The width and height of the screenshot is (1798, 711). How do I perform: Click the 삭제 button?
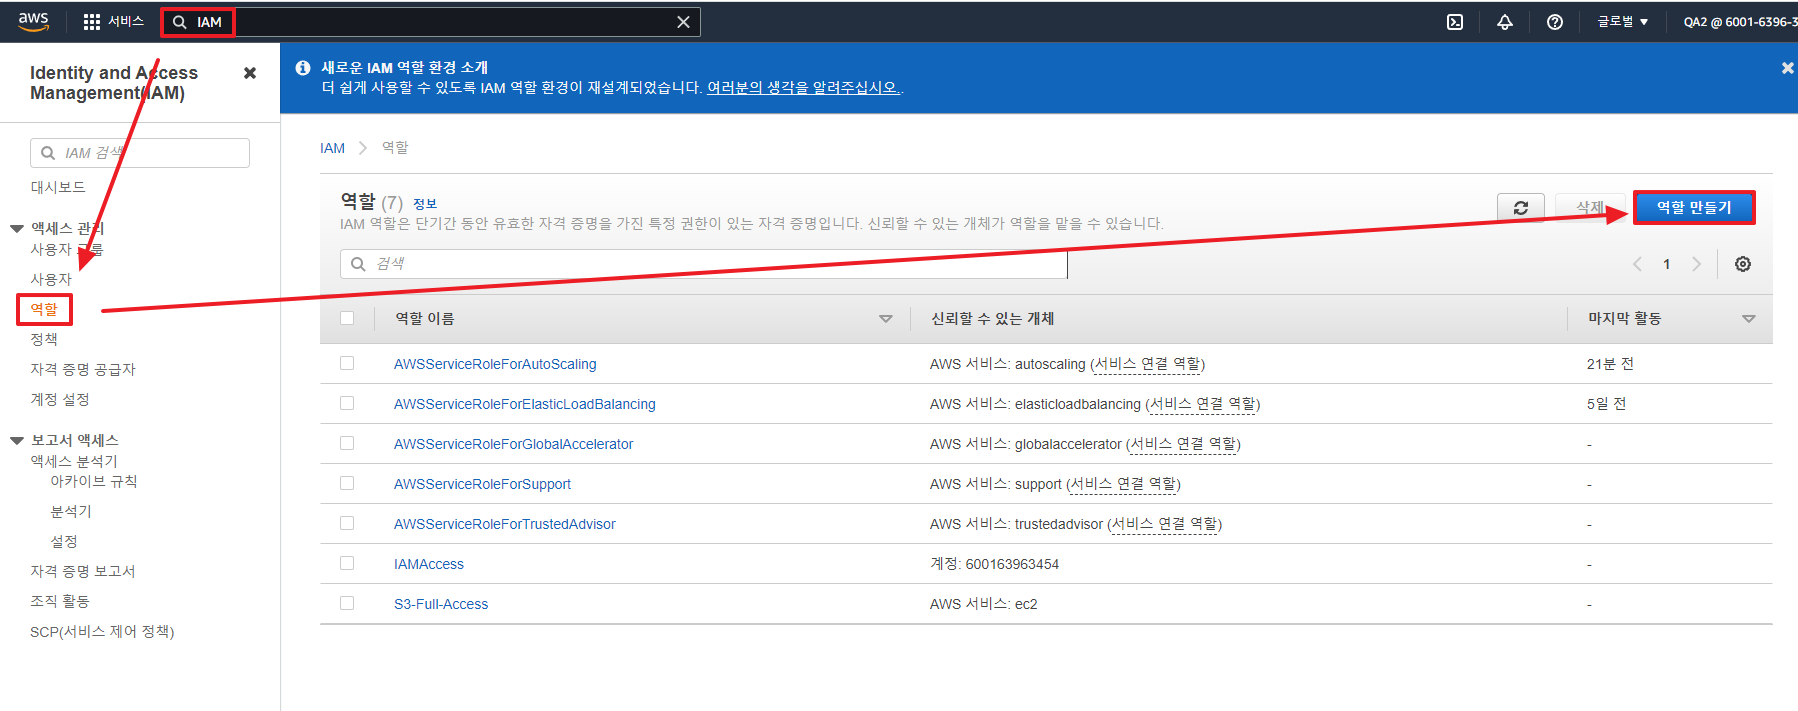[1590, 208]
